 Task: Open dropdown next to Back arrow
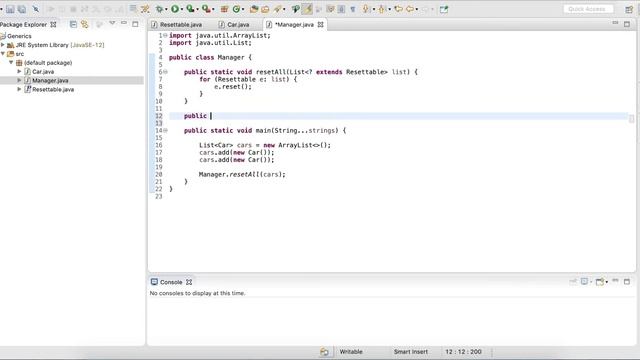(x=417, y=9)
